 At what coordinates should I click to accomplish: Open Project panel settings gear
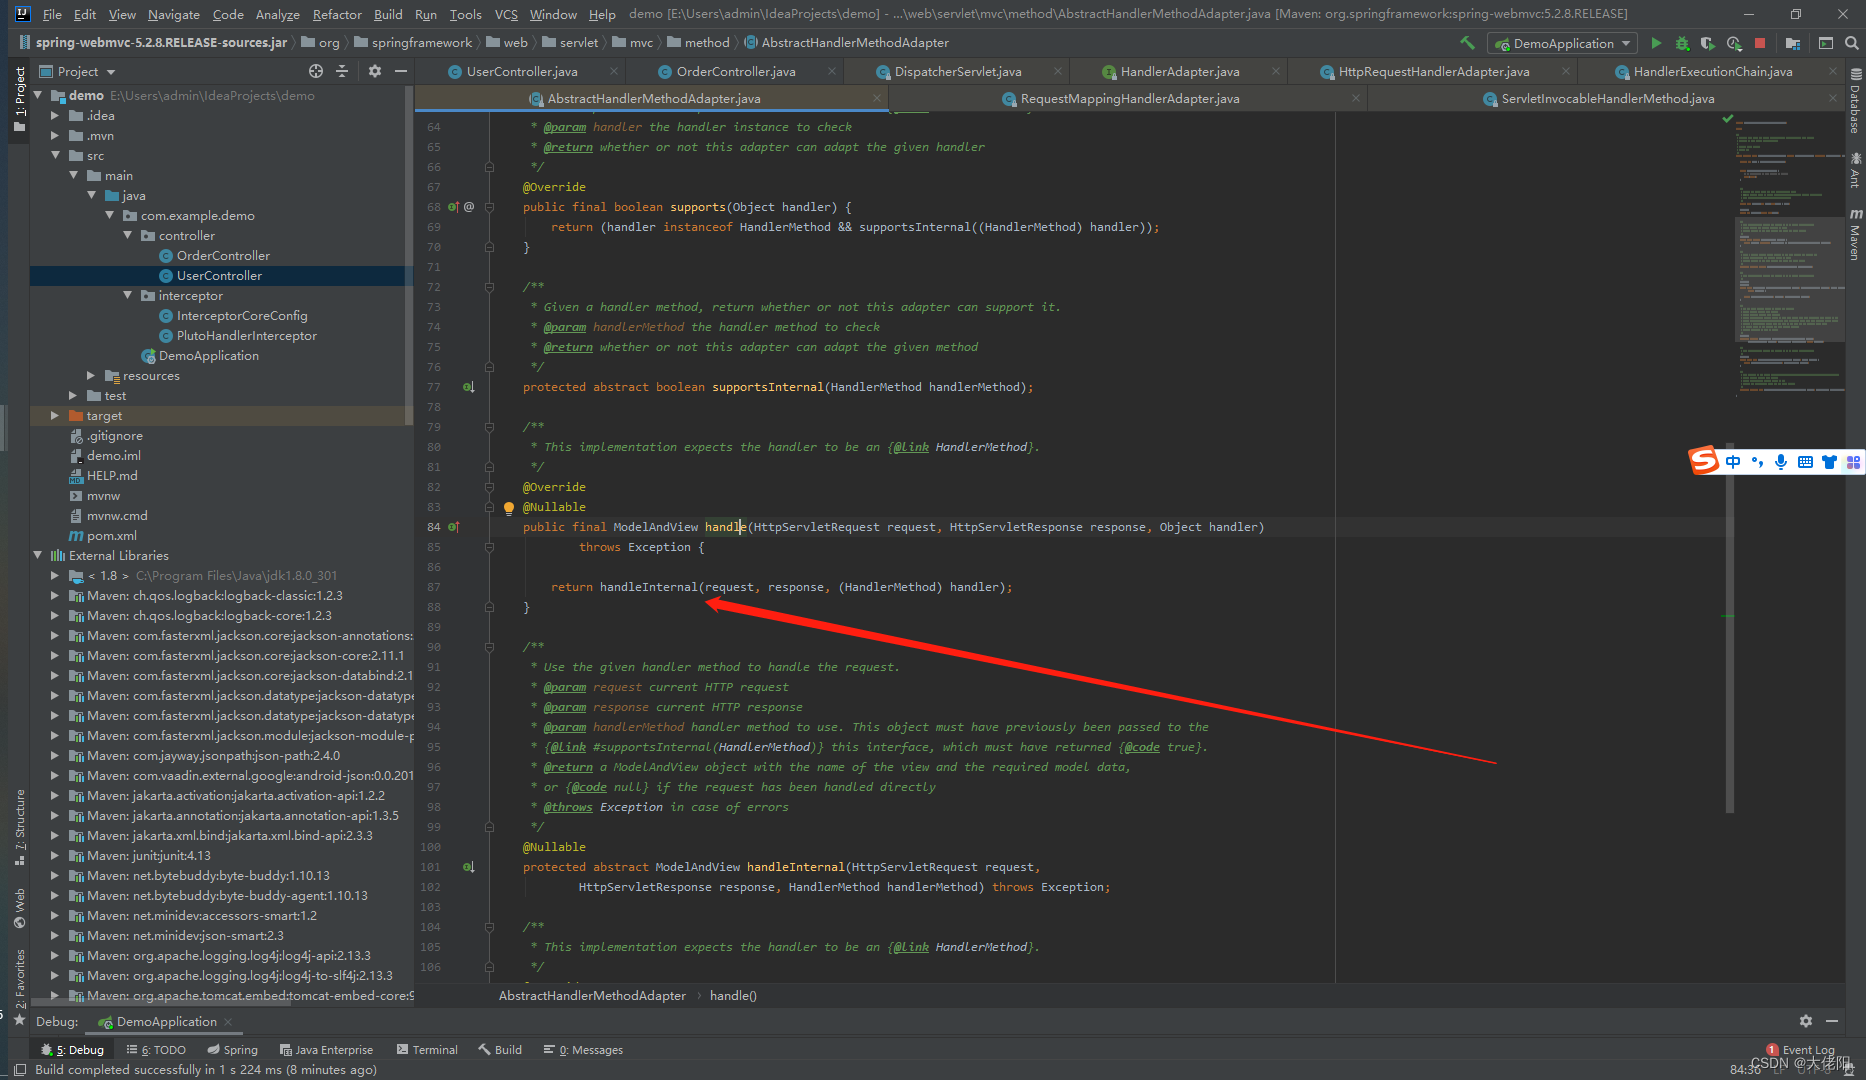375,71
